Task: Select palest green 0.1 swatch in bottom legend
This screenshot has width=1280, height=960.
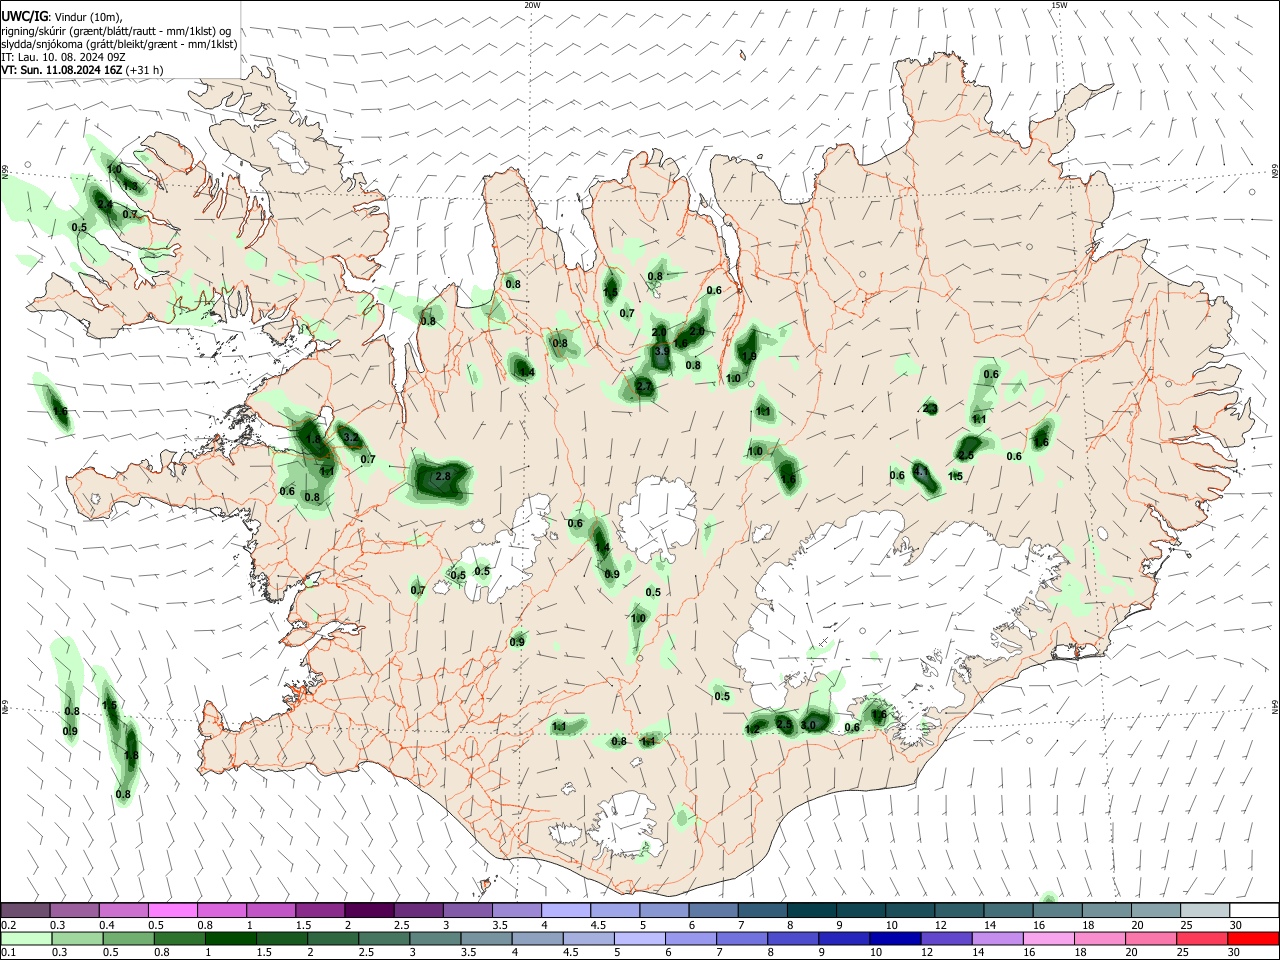Action: click(27, 939)
